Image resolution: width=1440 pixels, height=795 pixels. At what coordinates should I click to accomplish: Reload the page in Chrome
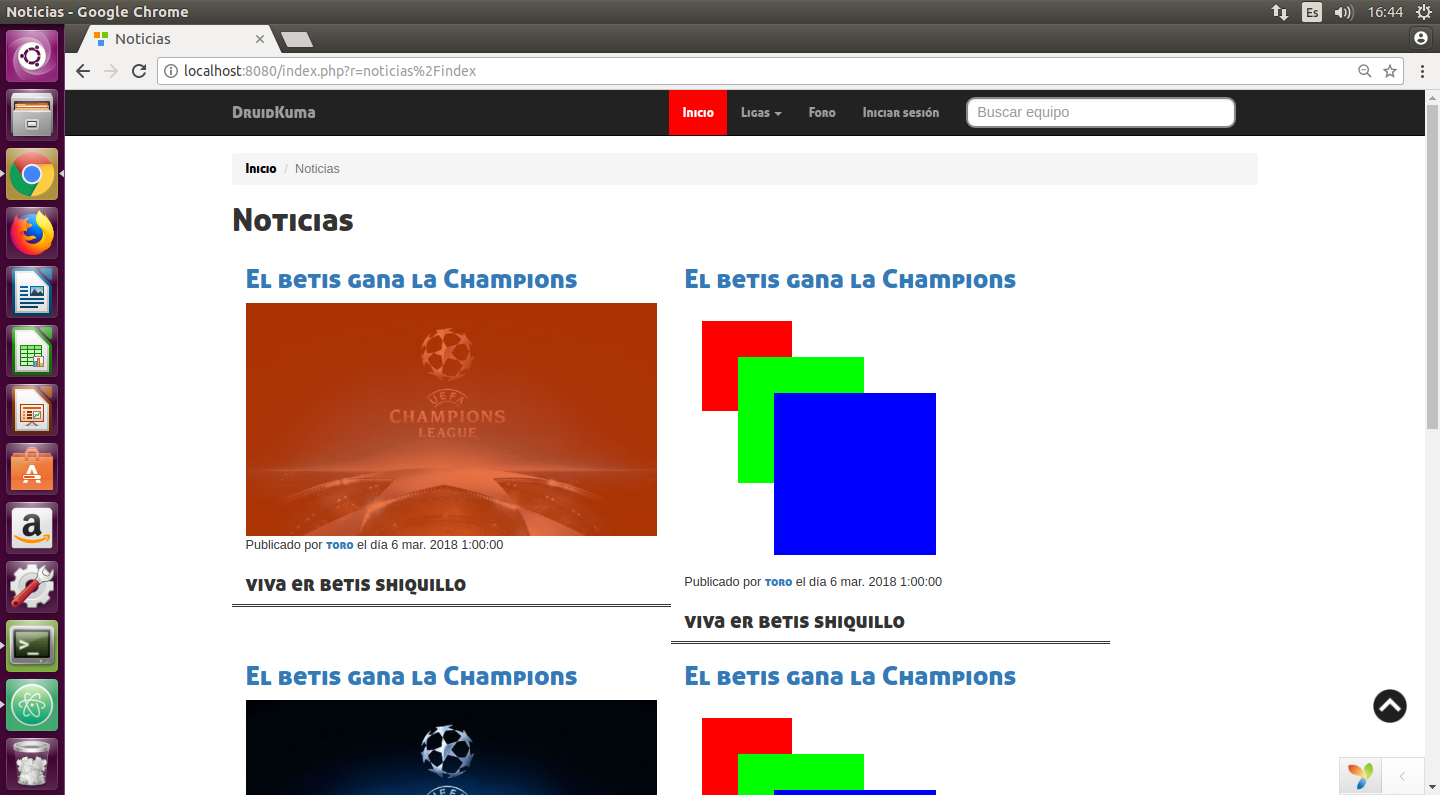139,71
